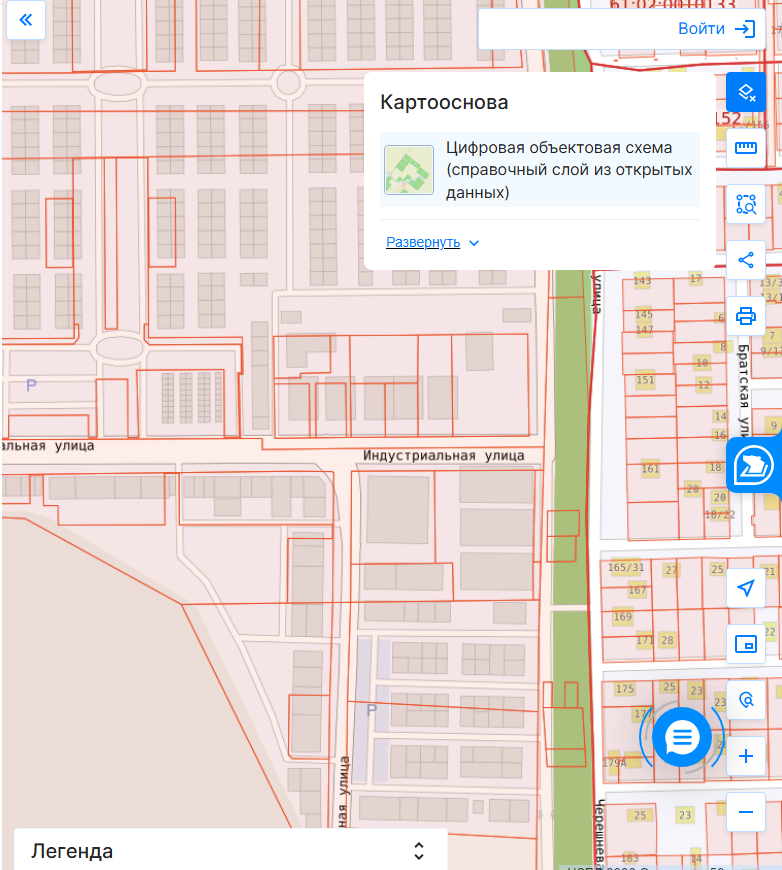The height and width of the screenshot is (870, 782).
Task: Activate the area search selection tool
Action: click(746, 204)
